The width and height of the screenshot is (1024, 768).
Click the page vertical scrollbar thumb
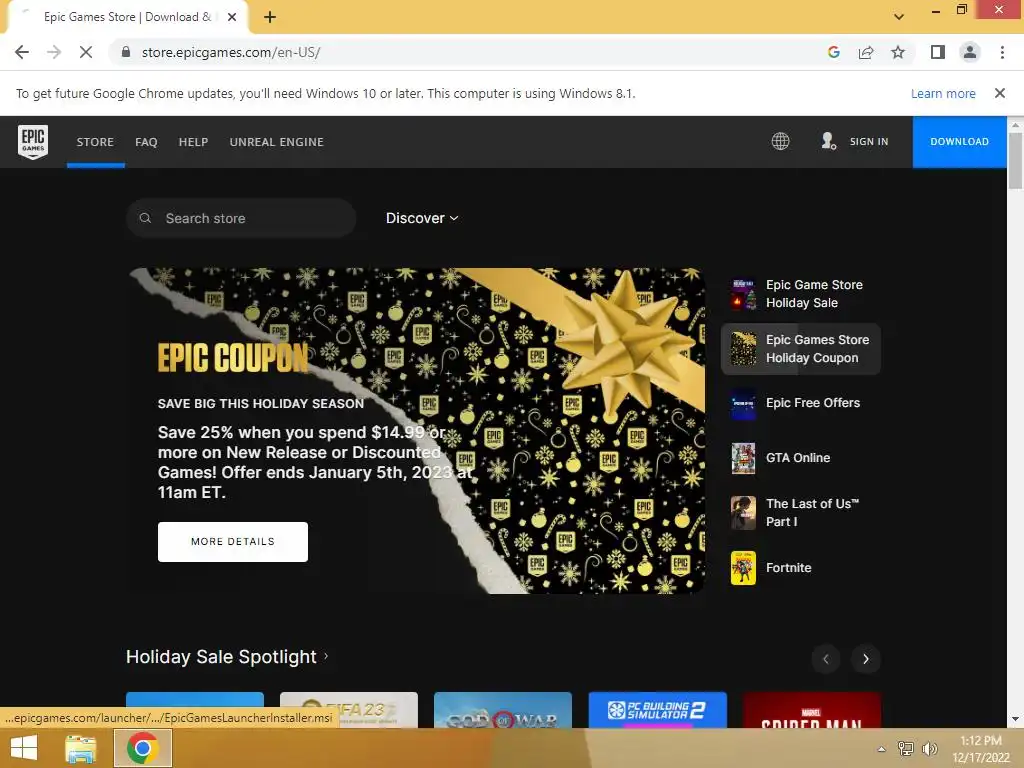pyautogui.click(x=1015, y=161)
